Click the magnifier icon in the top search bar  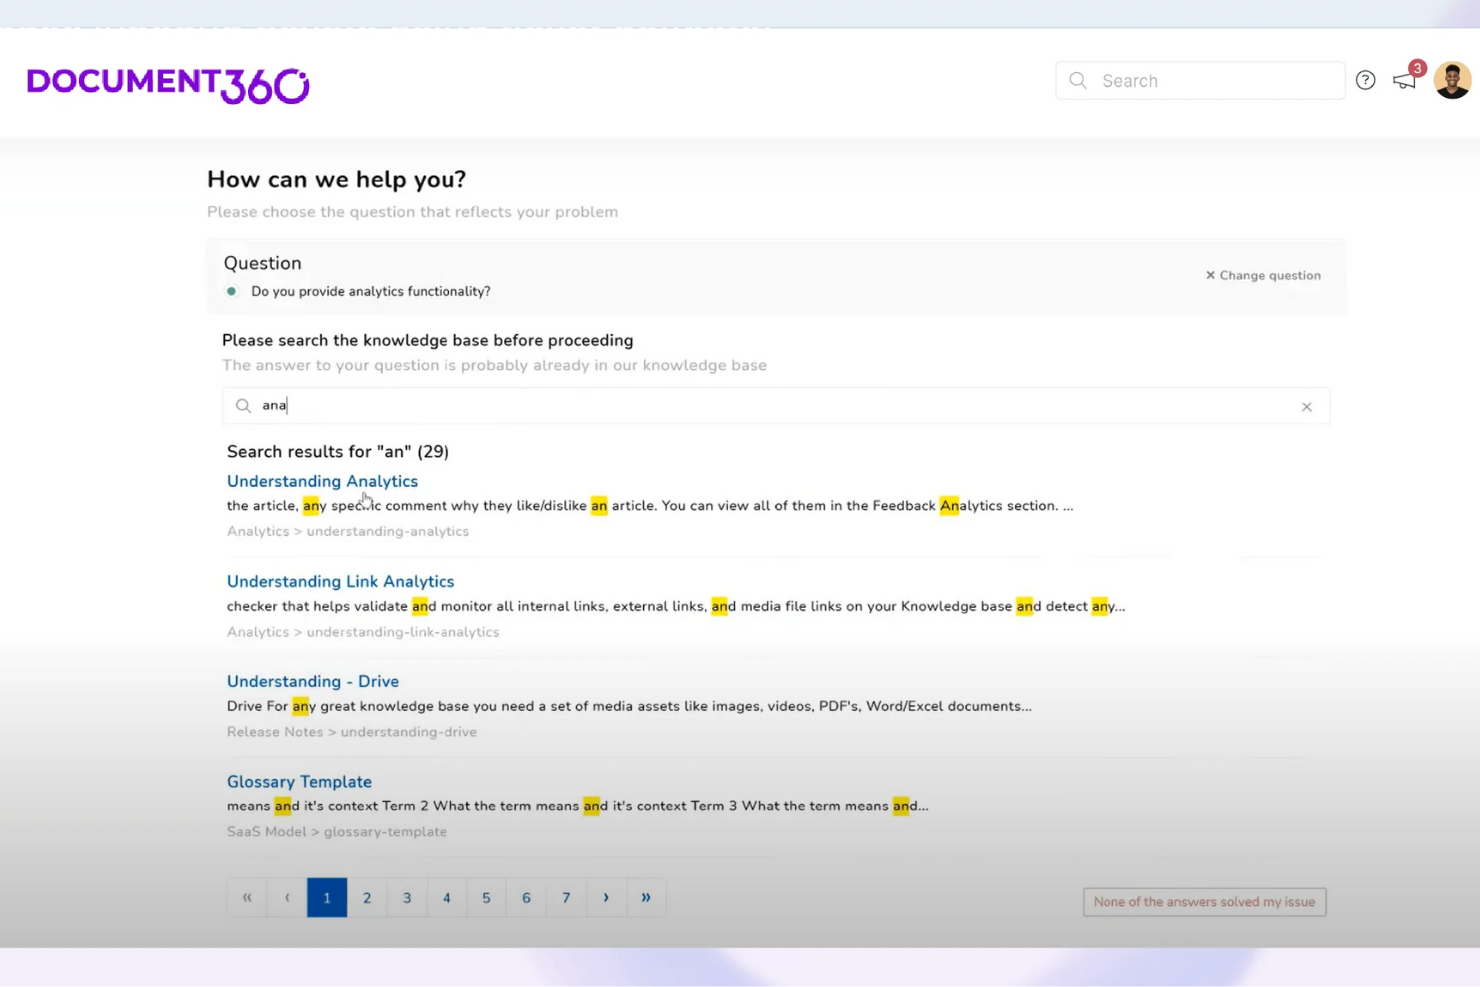1077,80
